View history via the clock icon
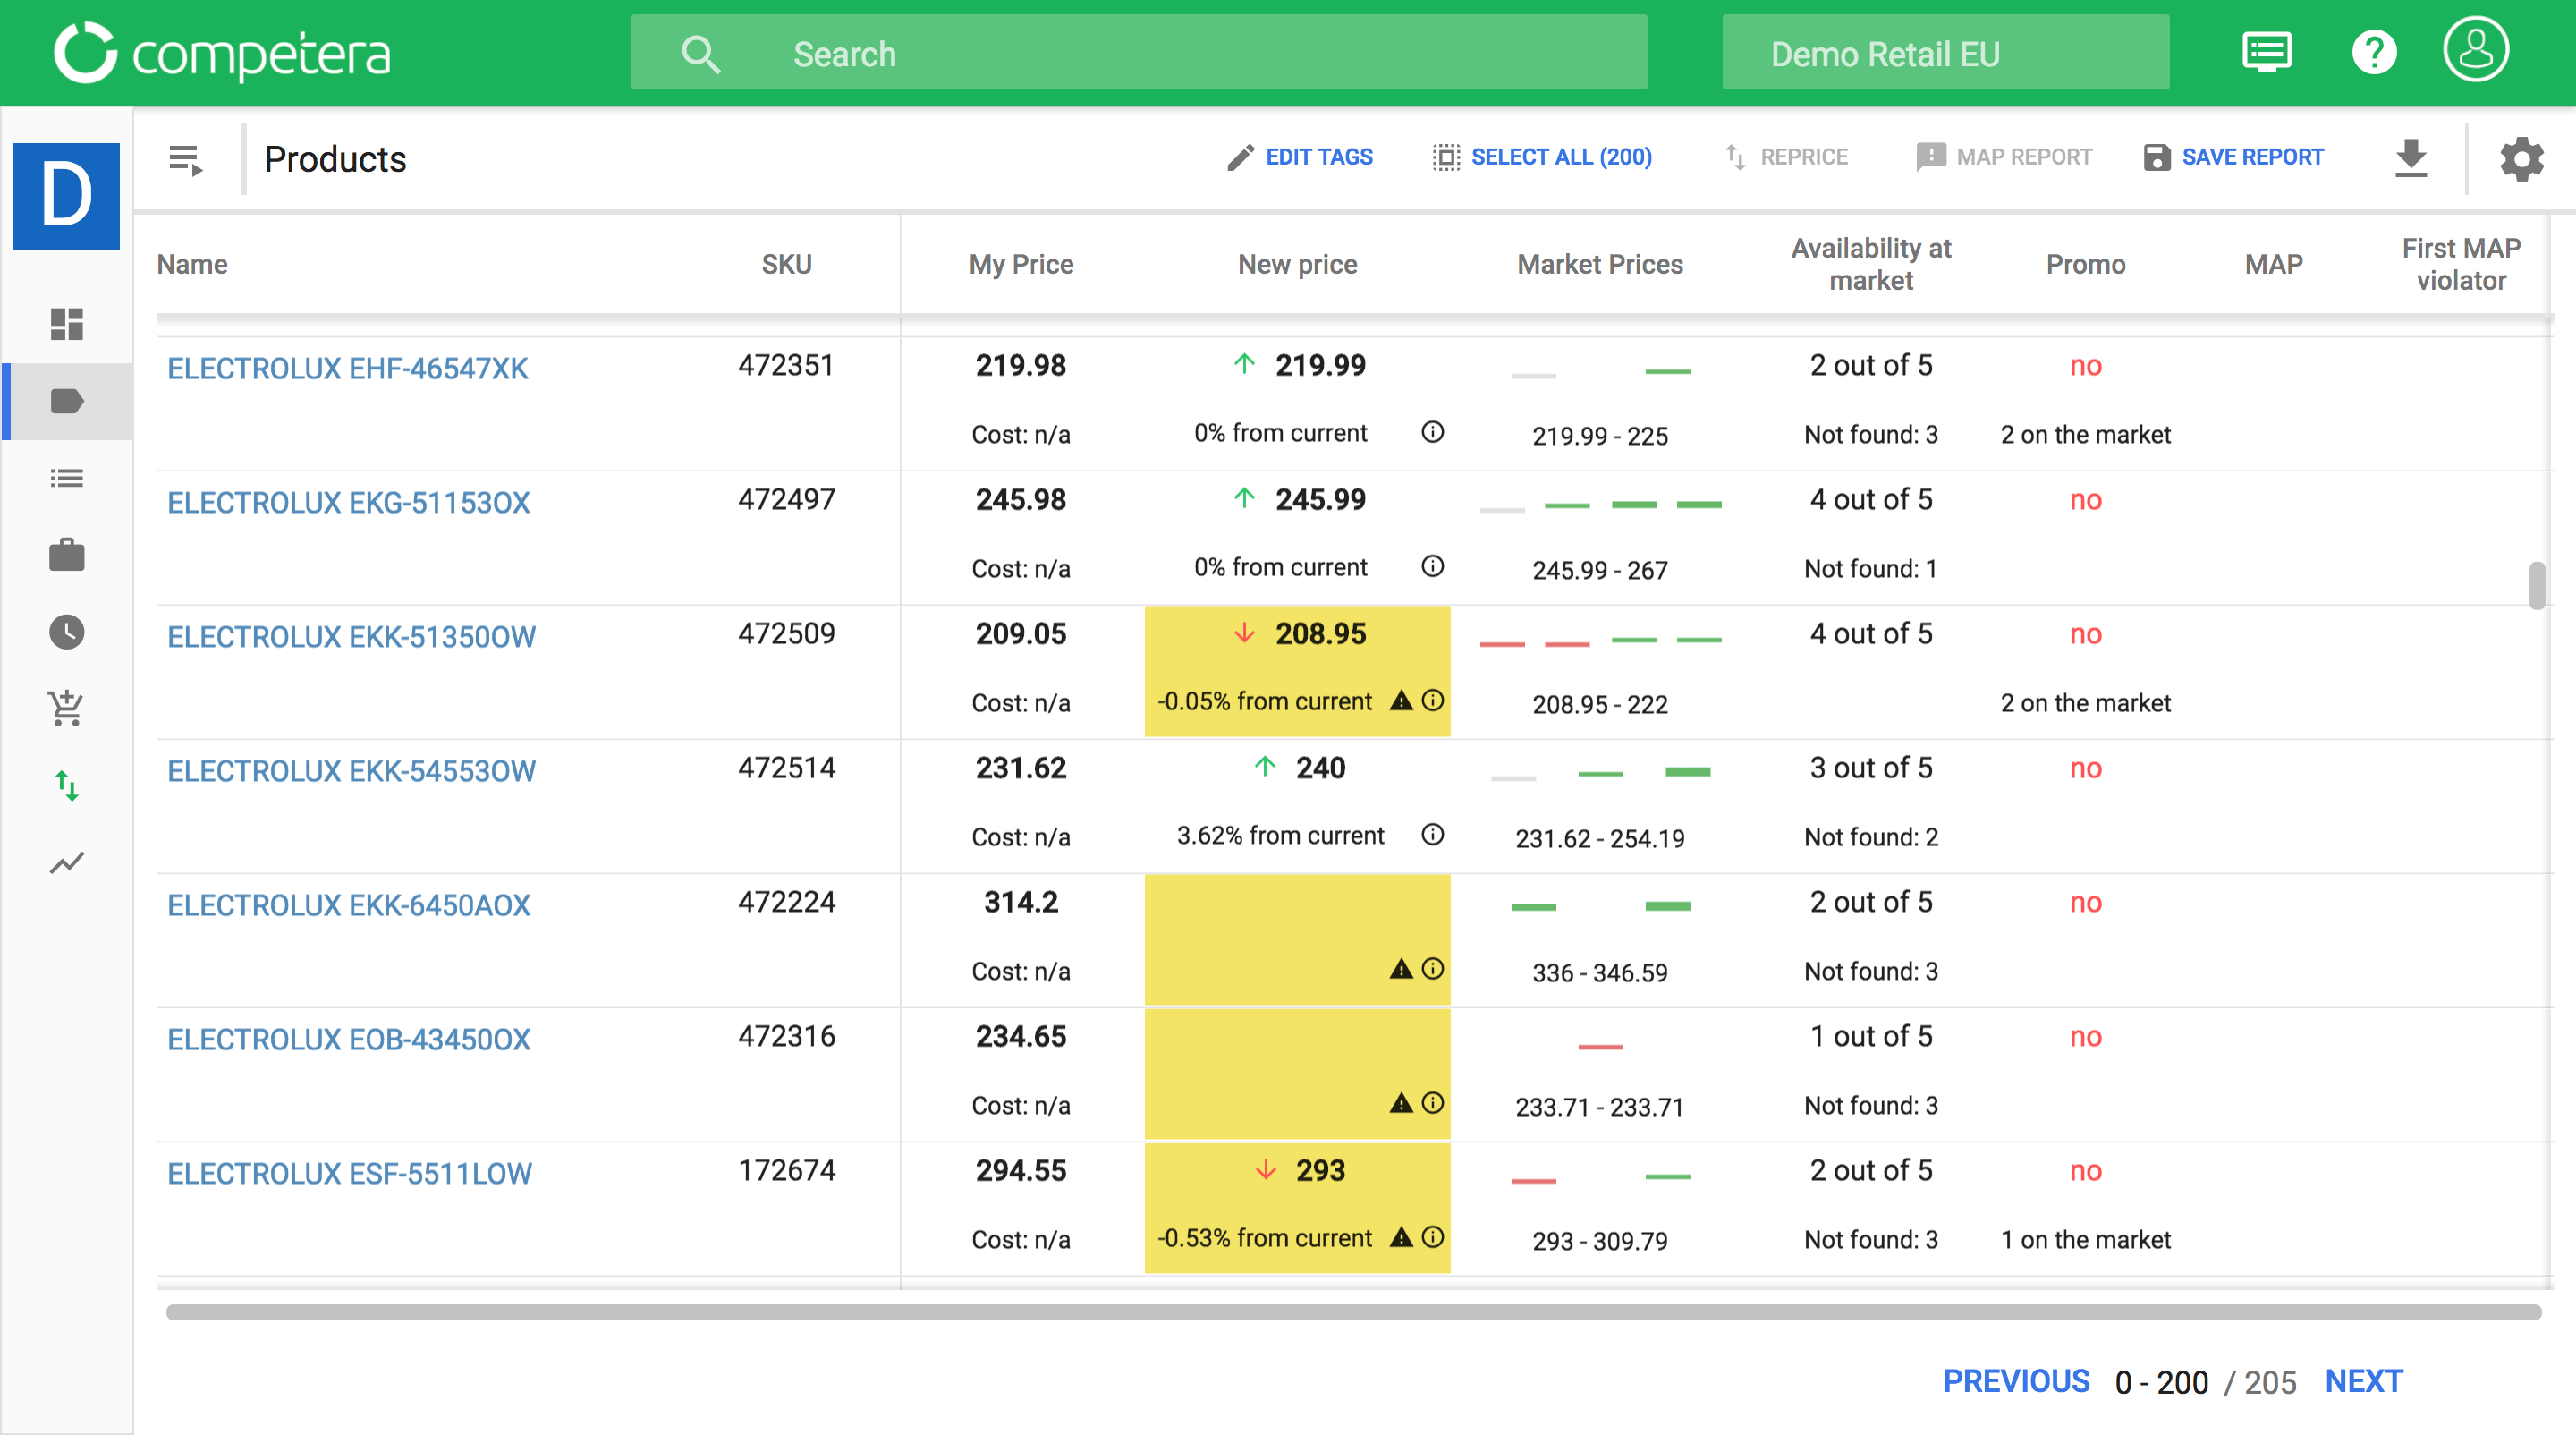 (x=66, y=632)
